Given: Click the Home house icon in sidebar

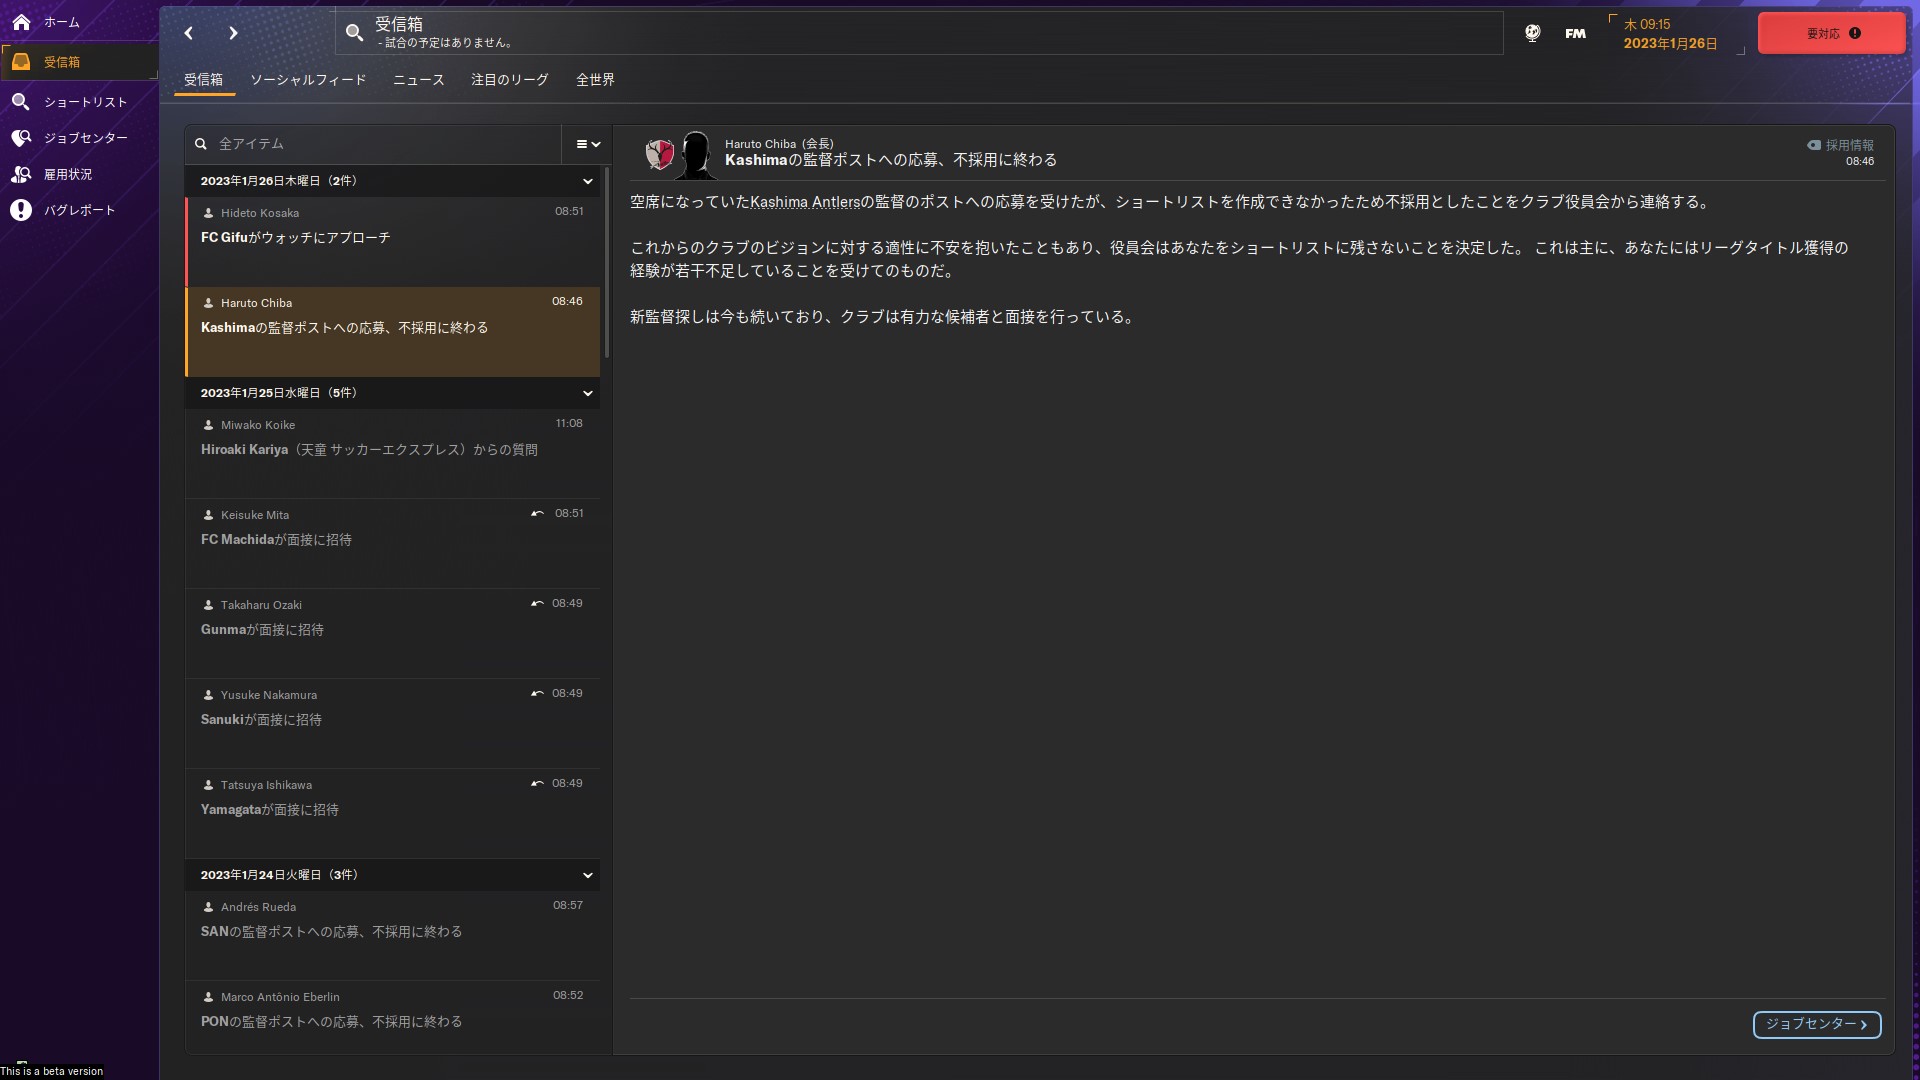Looking at the screenshot, I should [x=21, y=21].
